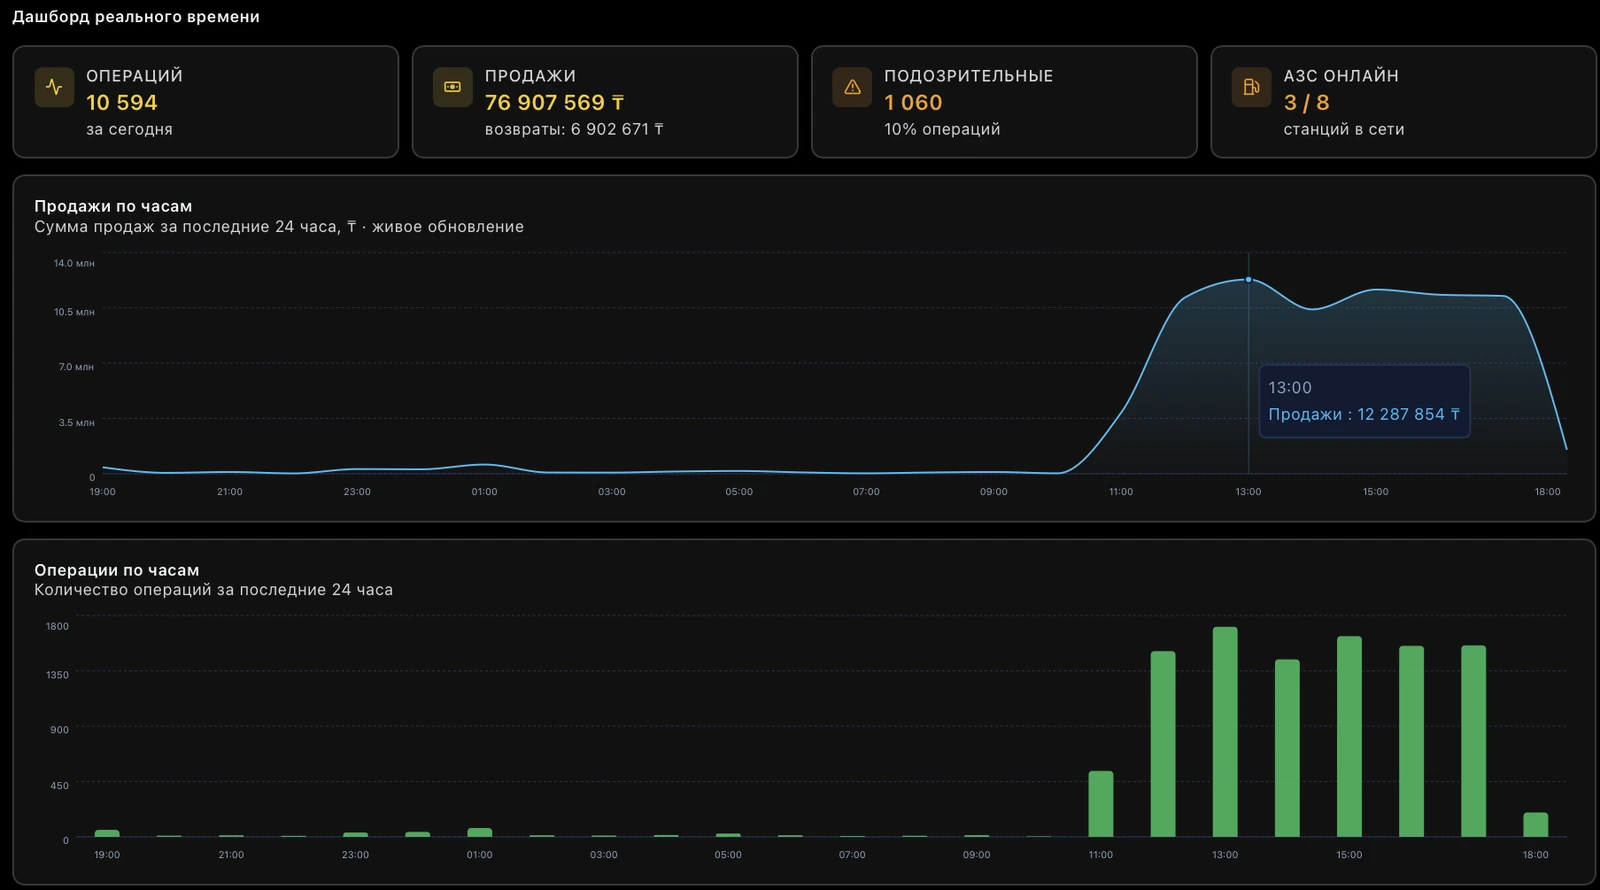Click the 1350 axis label in operations chart

(x=57, y=675)
